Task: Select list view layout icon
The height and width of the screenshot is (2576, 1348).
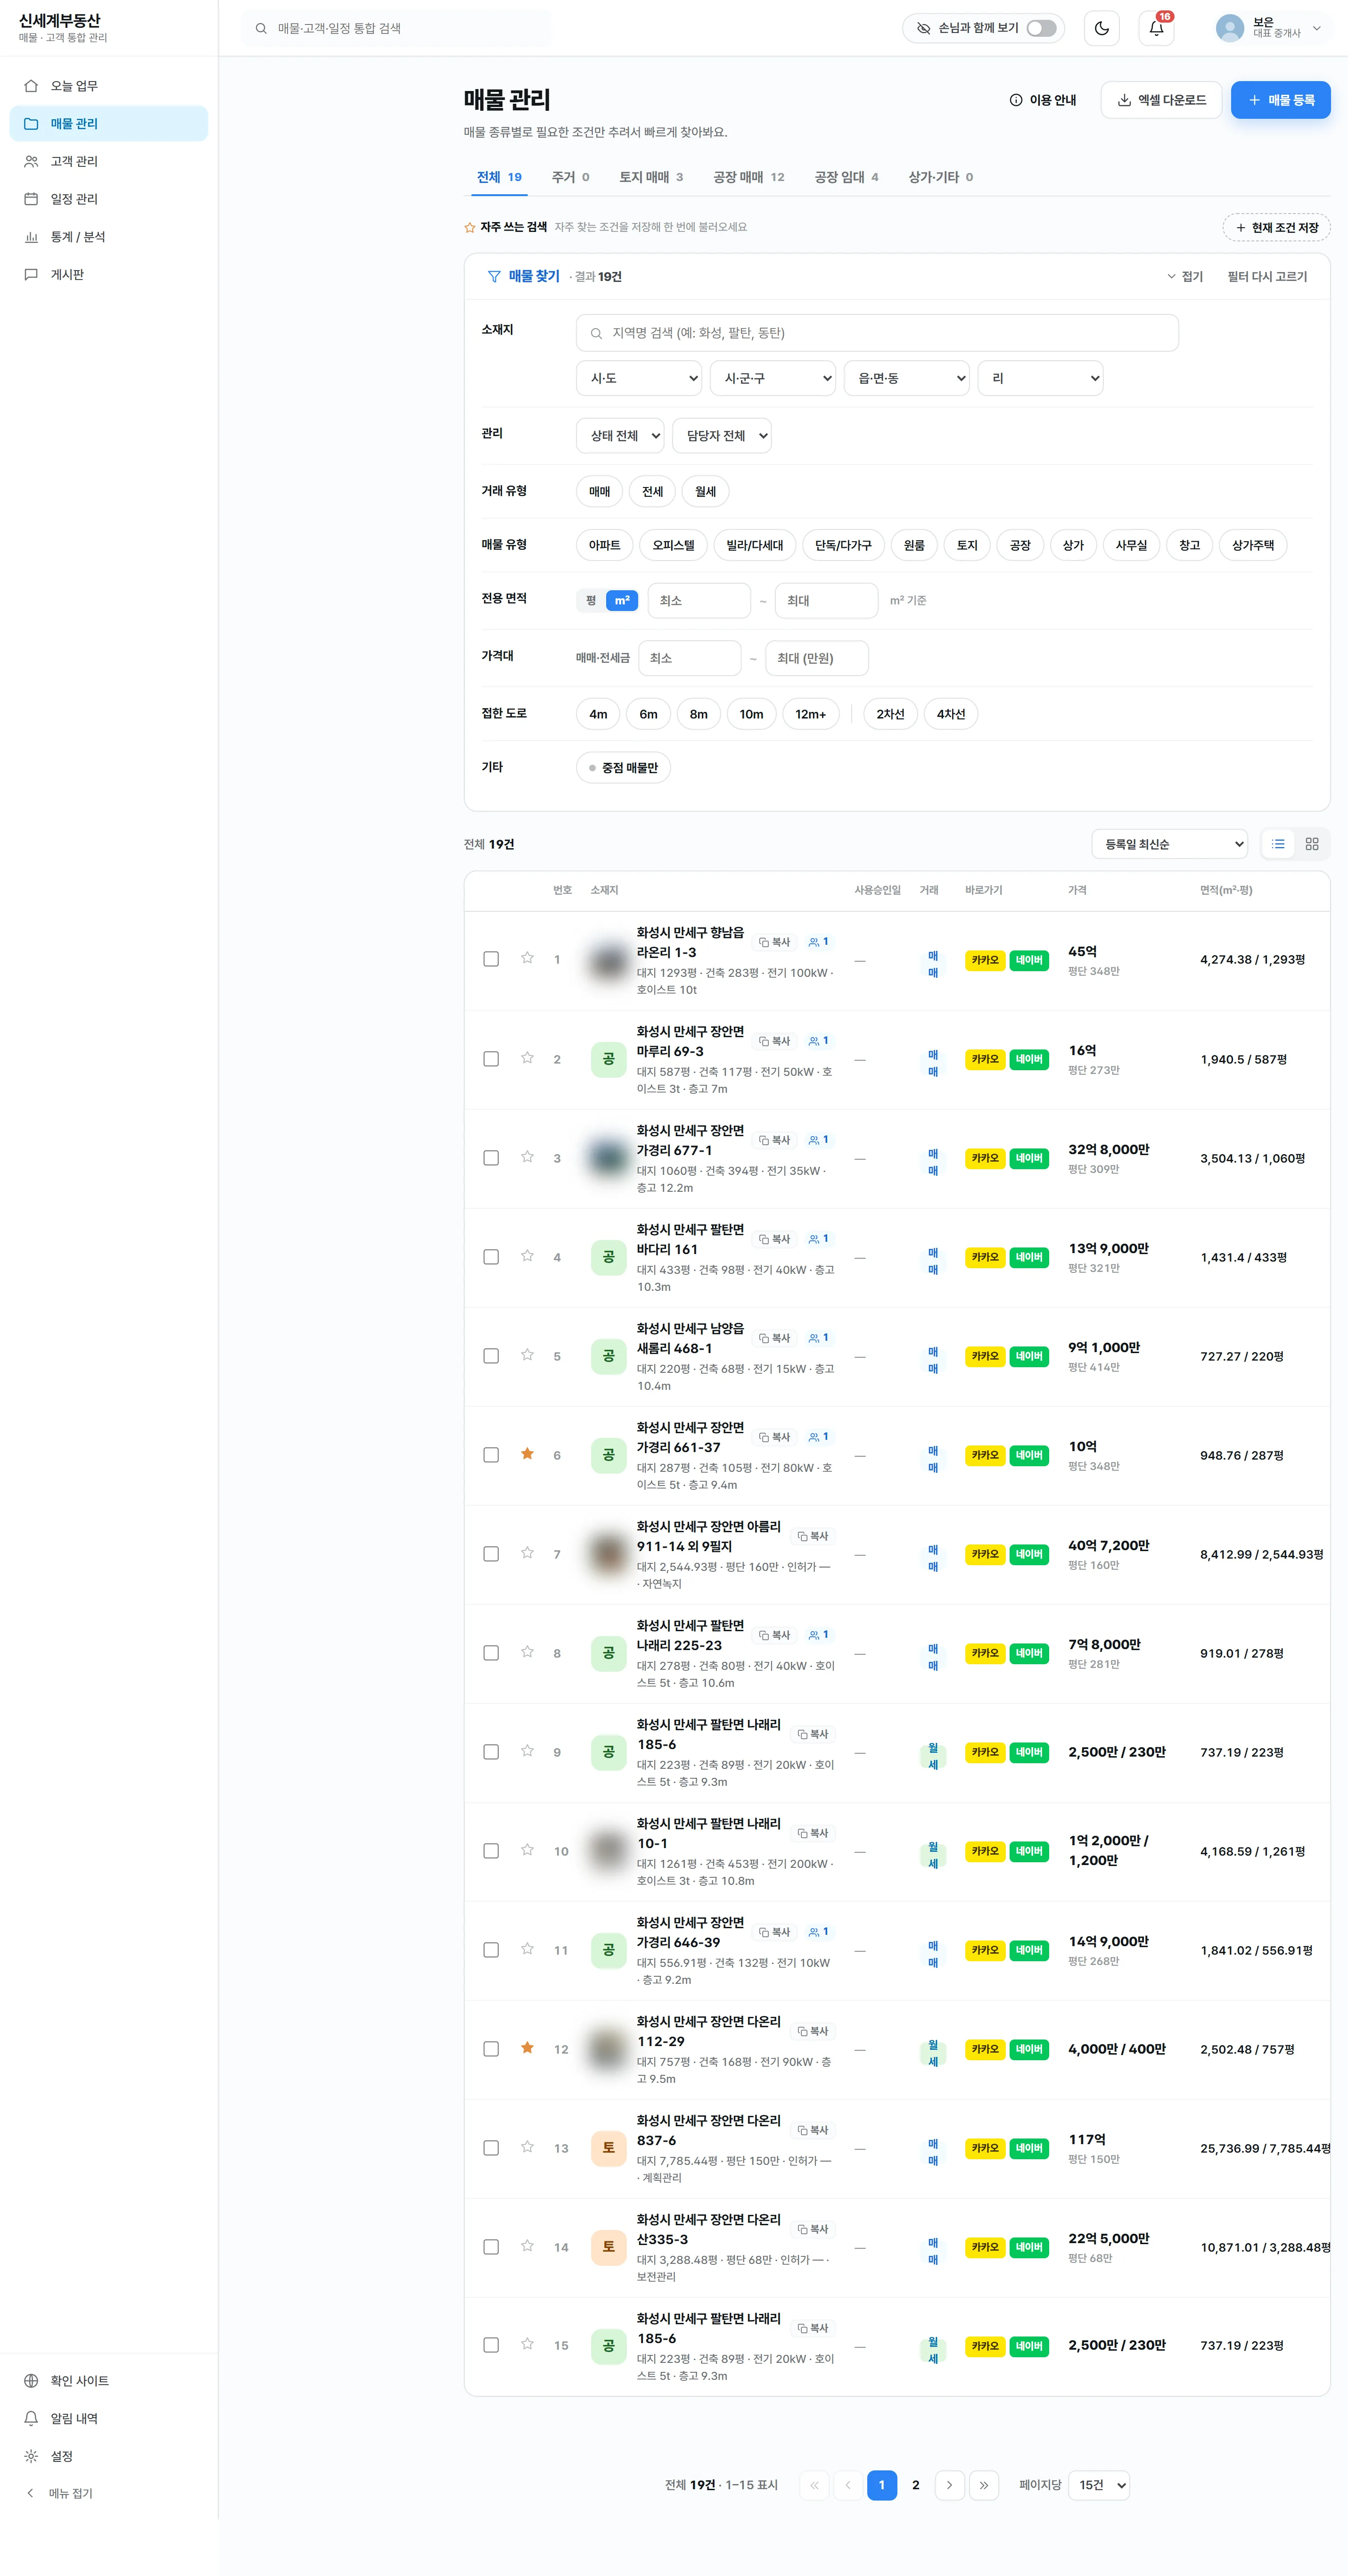Action: [x=1278, y=844]
